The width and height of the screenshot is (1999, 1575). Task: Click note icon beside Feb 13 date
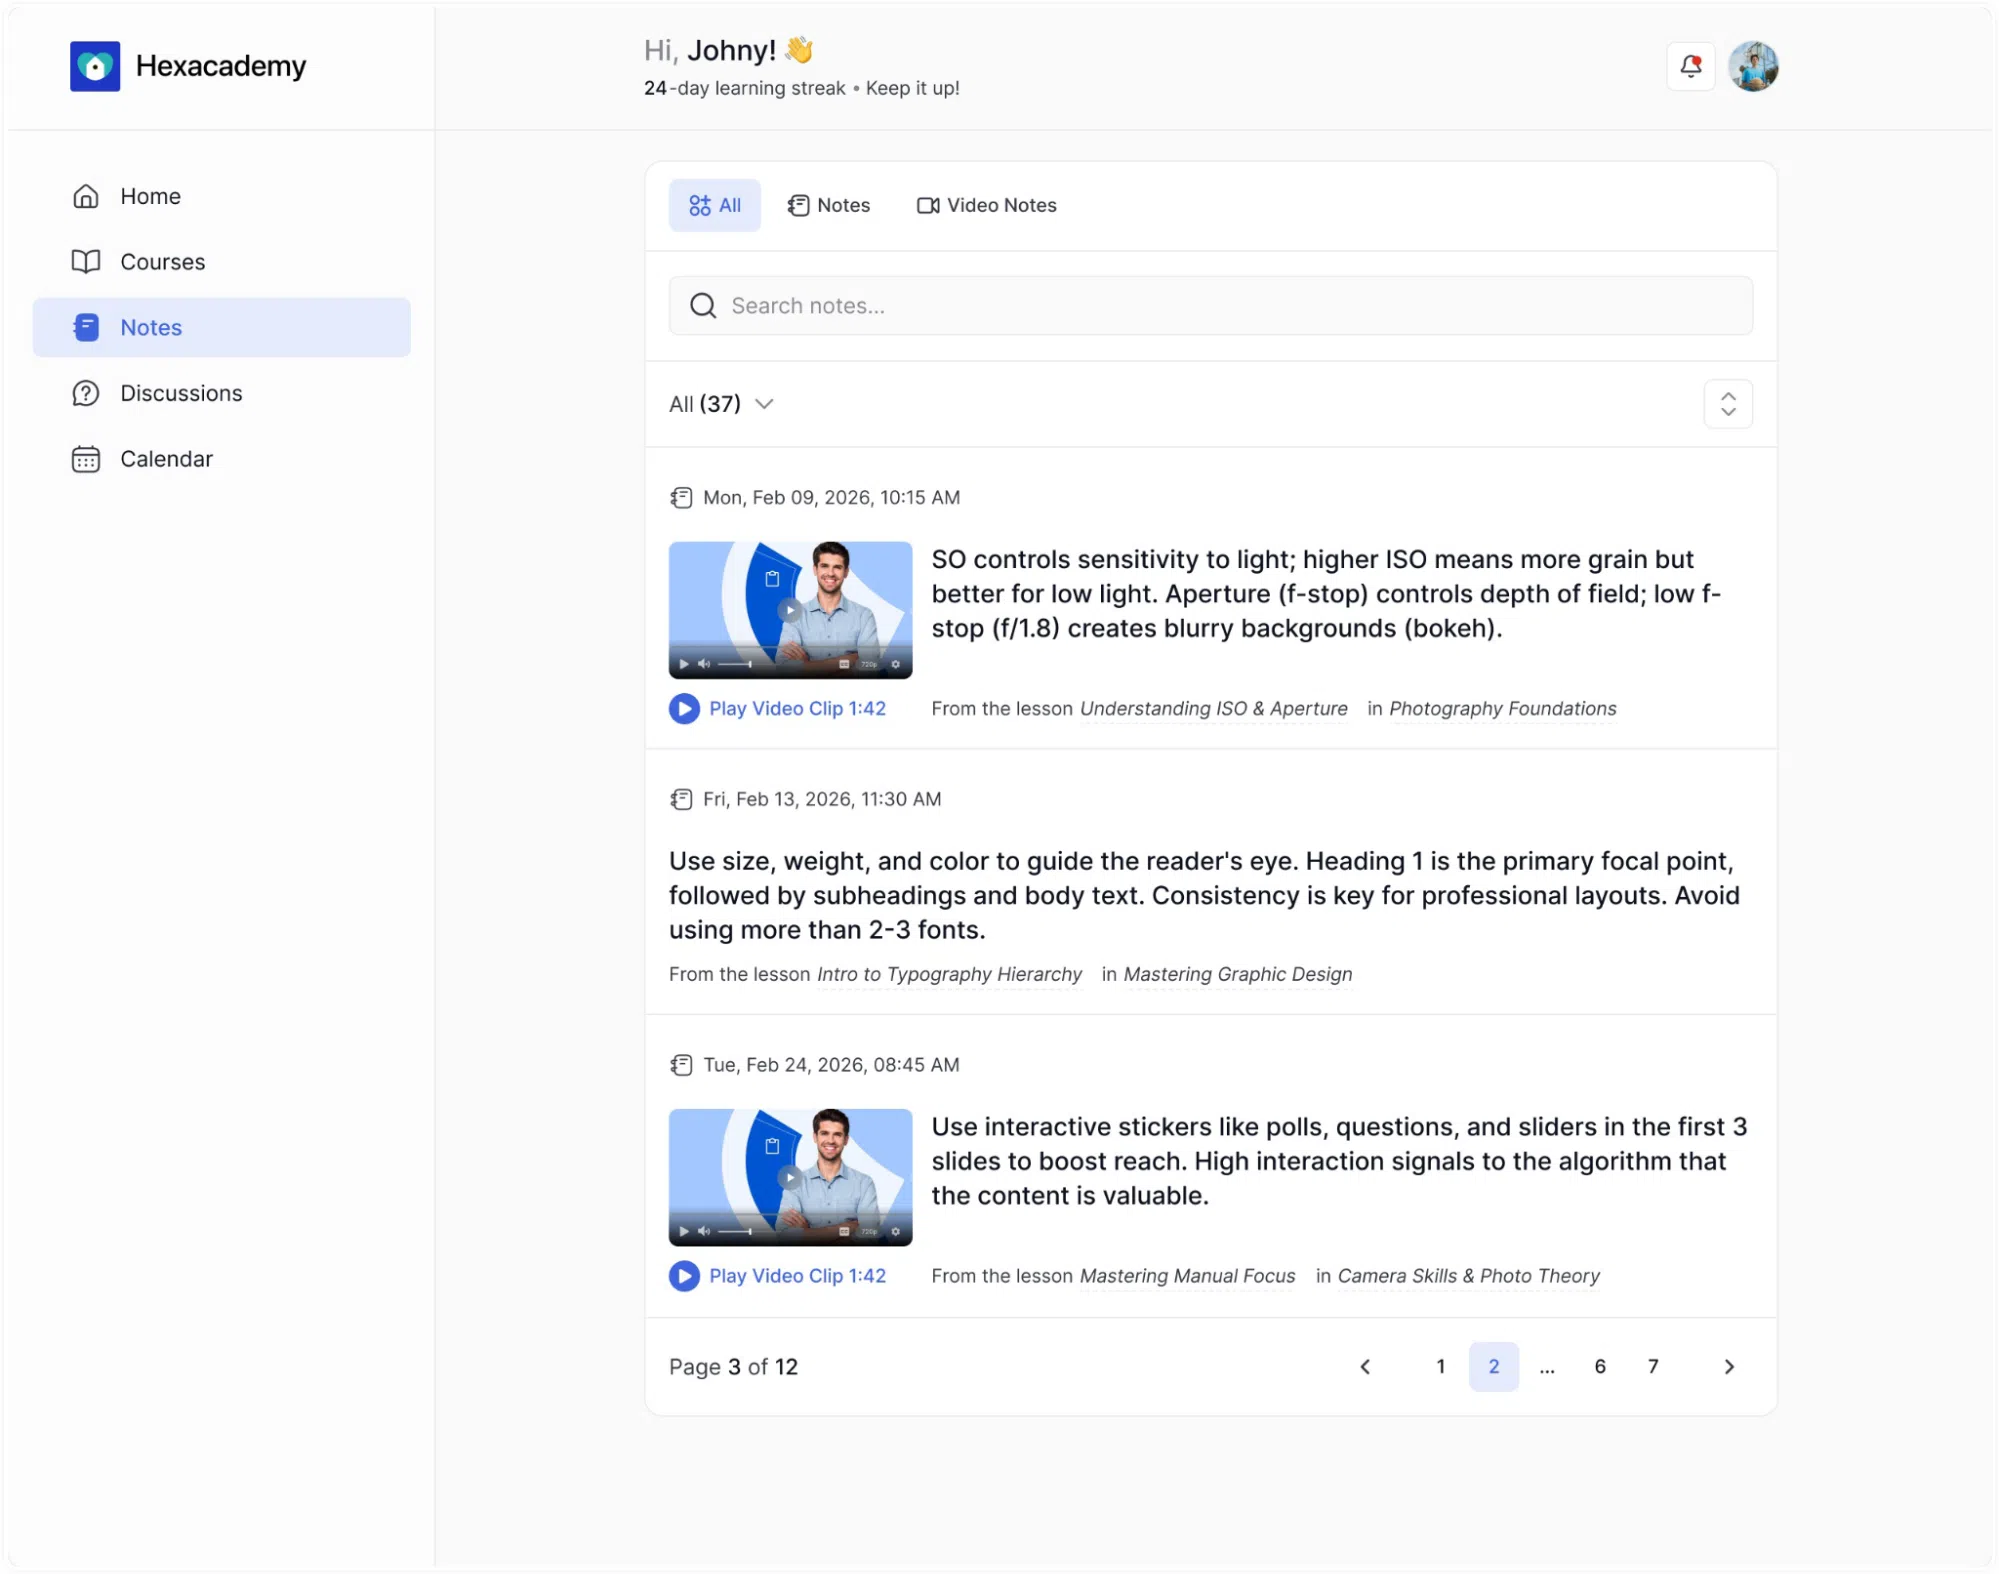point(681,799)
